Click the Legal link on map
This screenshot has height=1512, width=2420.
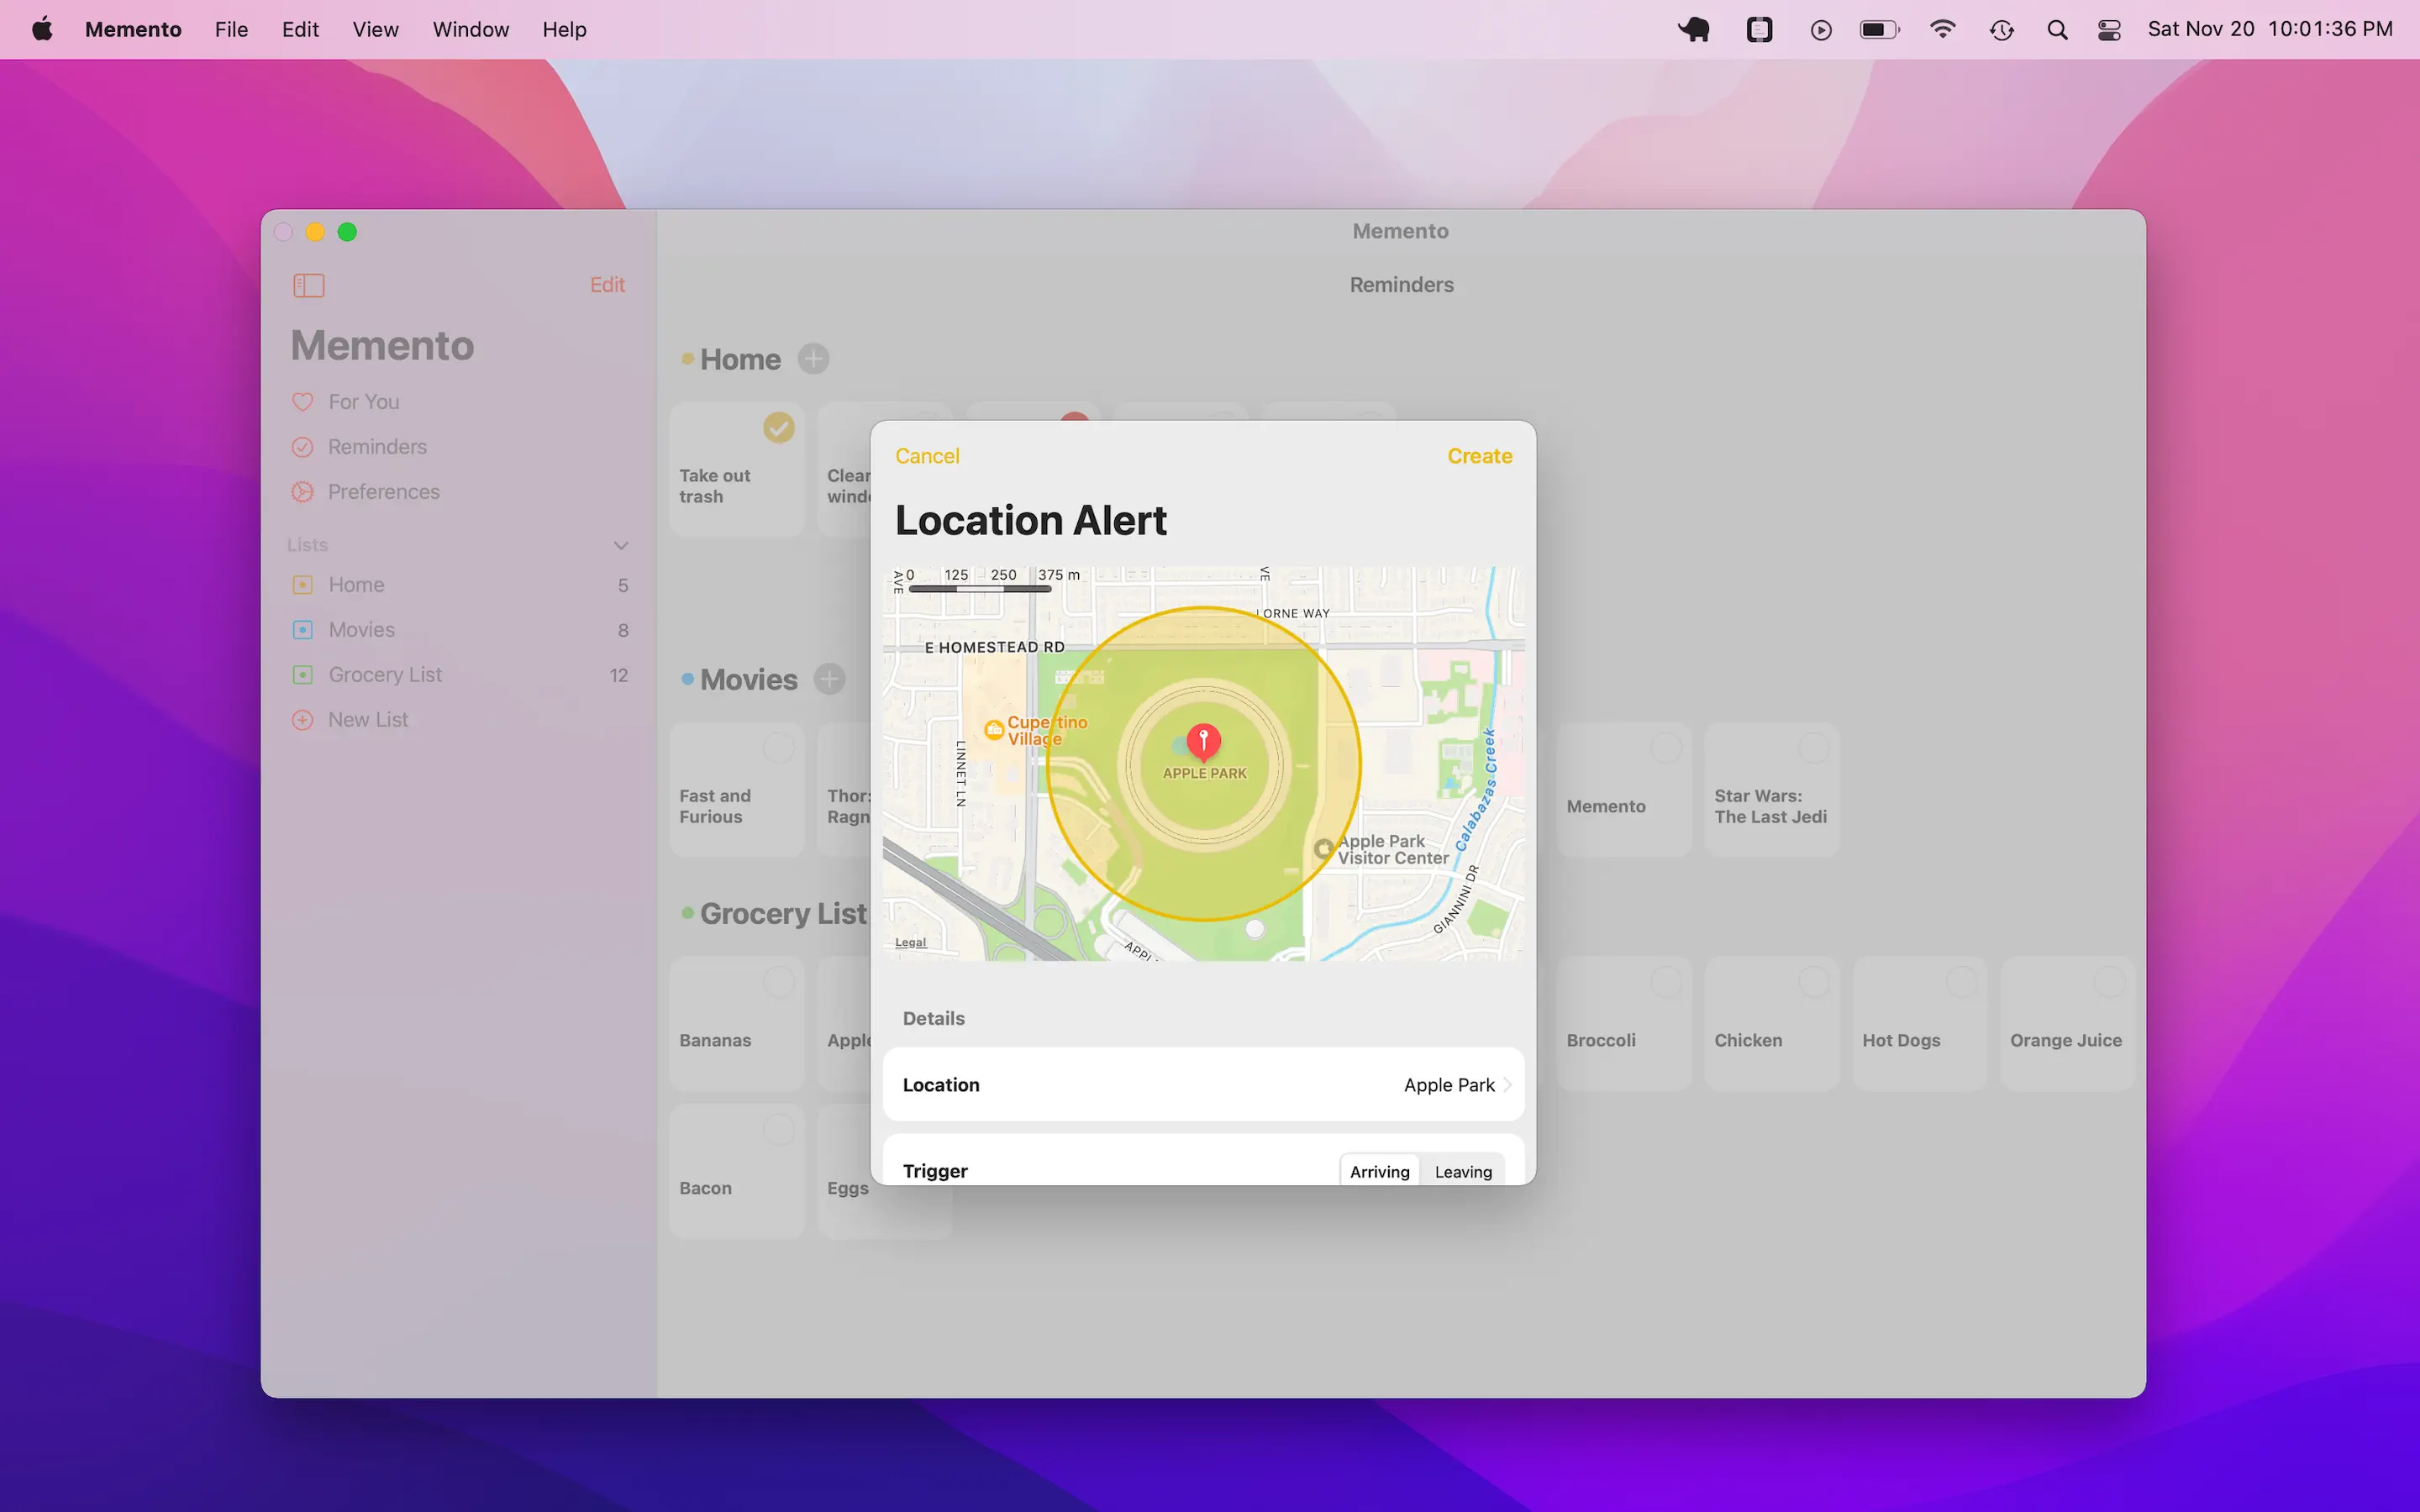click(x=910, y=942)
